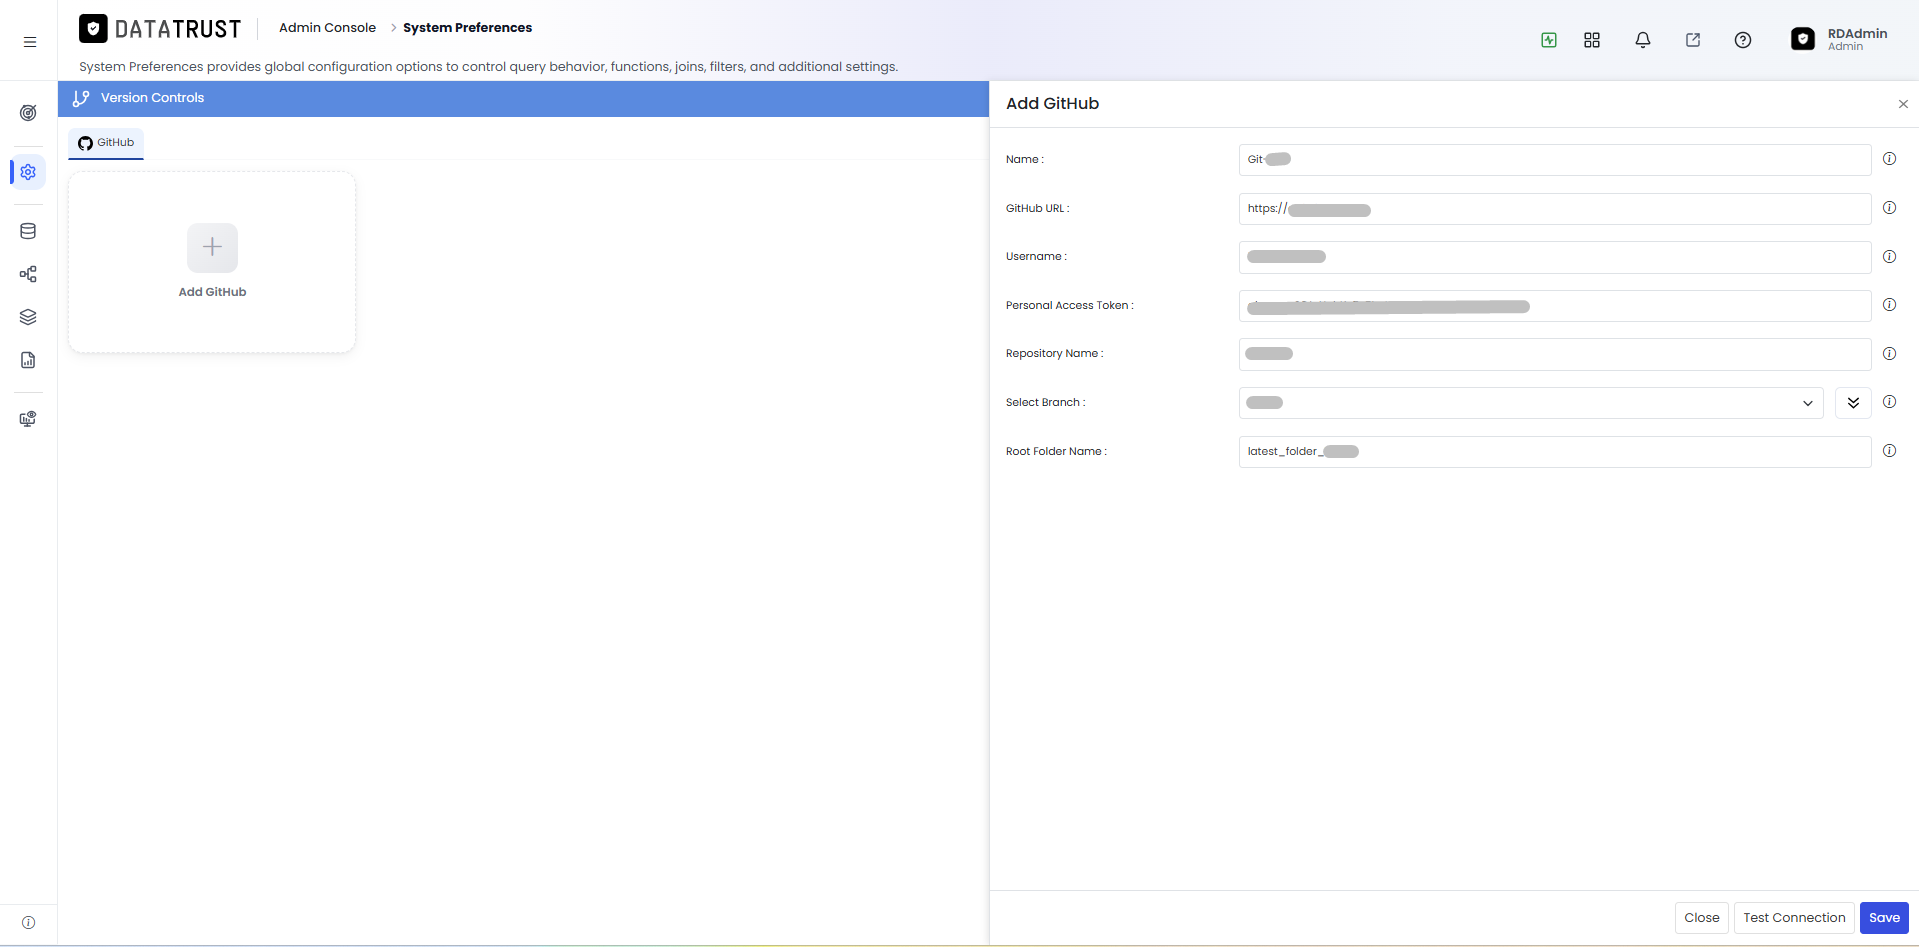Click the Add GitHub plus card
Image resolution: width=1919 pixels, height=947 pixels.
(212, 262)
